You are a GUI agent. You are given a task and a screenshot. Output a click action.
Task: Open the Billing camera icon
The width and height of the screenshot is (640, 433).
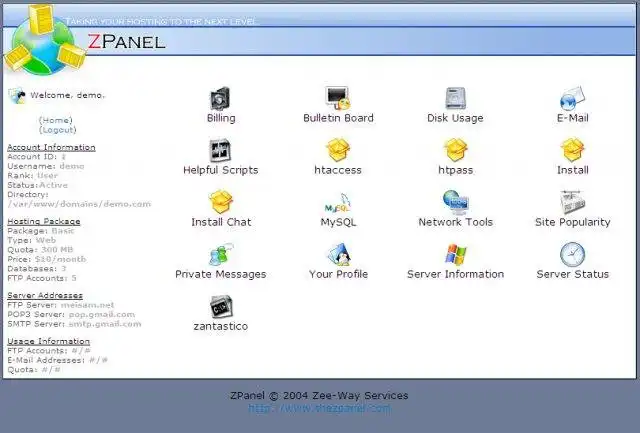tap(220, 98)
